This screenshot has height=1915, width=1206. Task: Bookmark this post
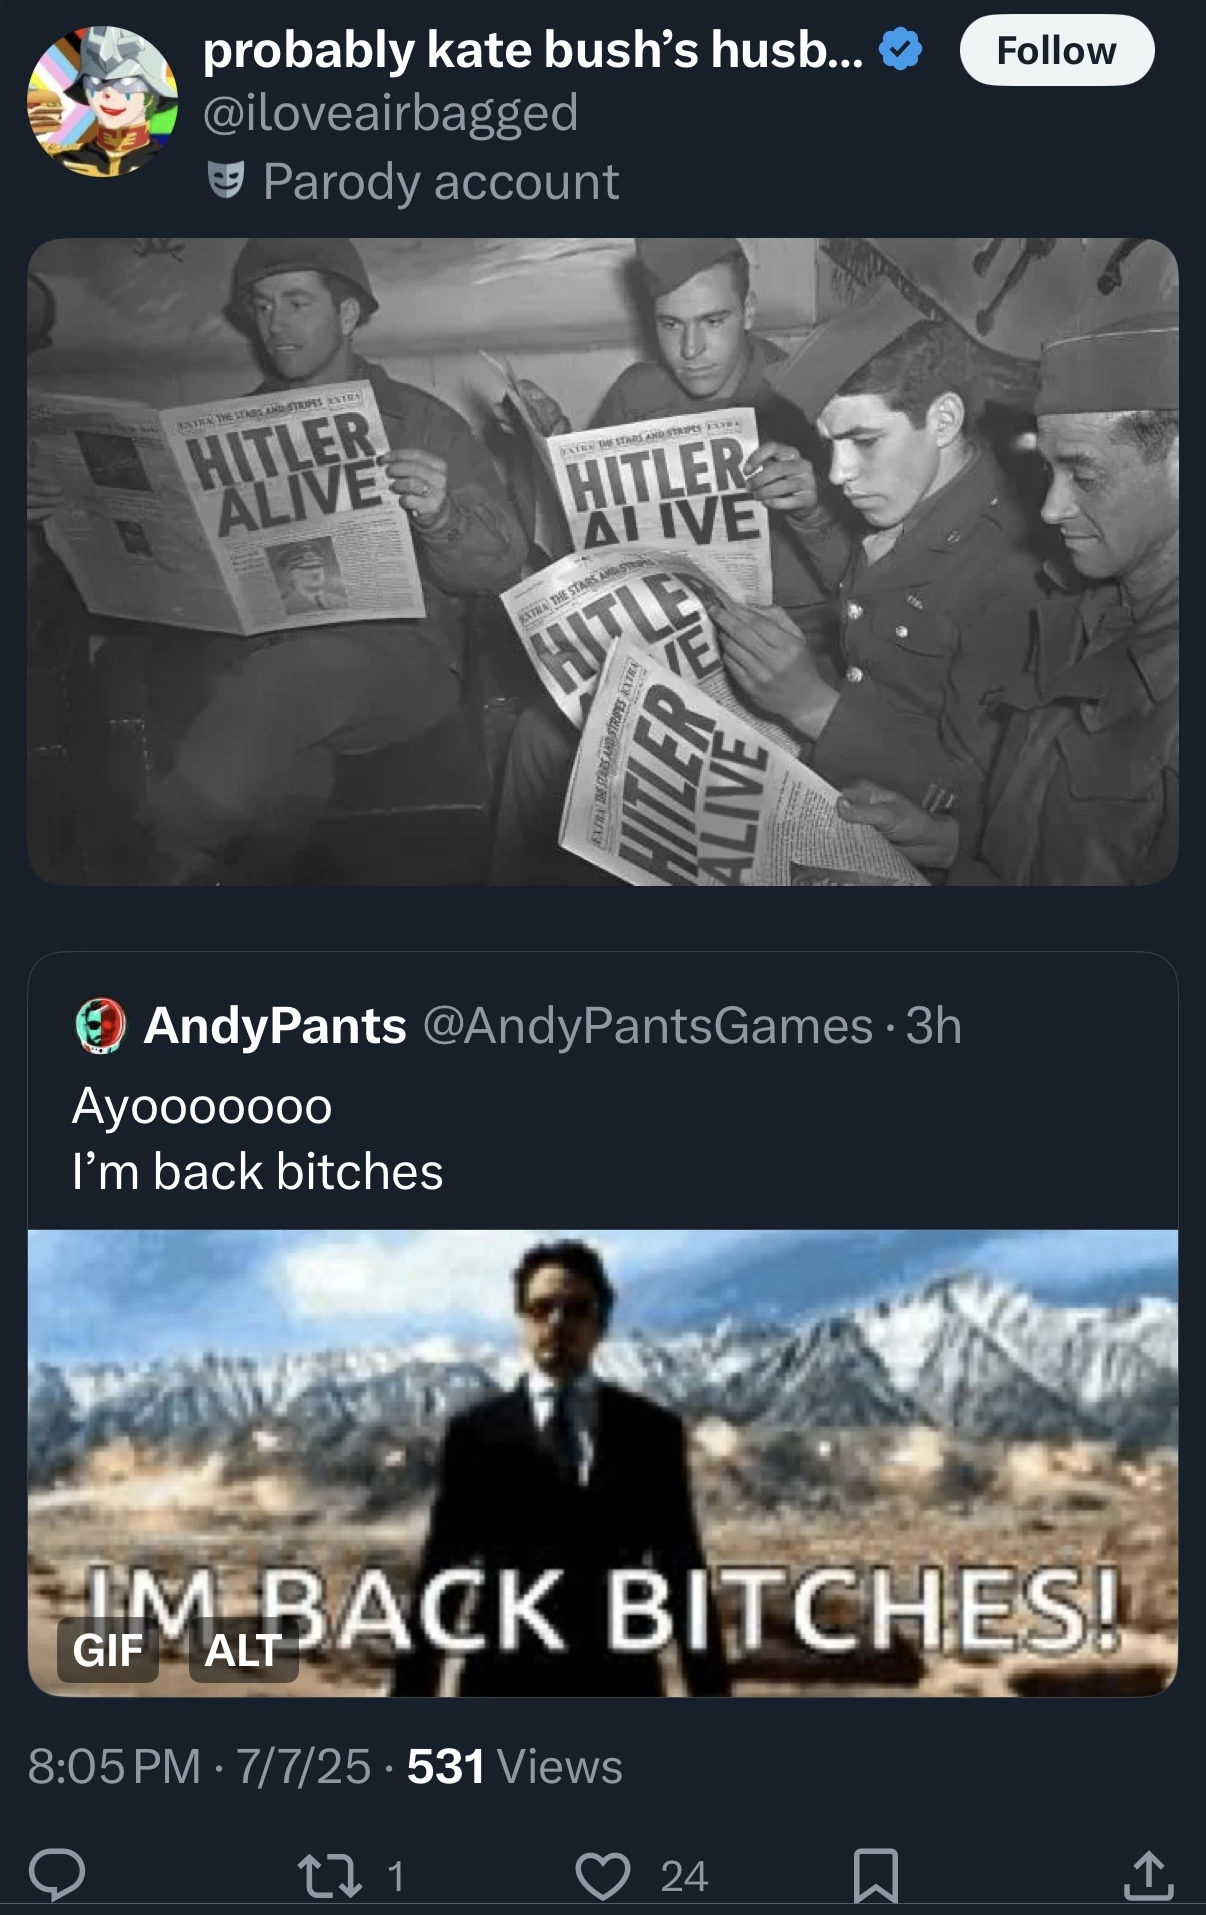(876, 1875)
